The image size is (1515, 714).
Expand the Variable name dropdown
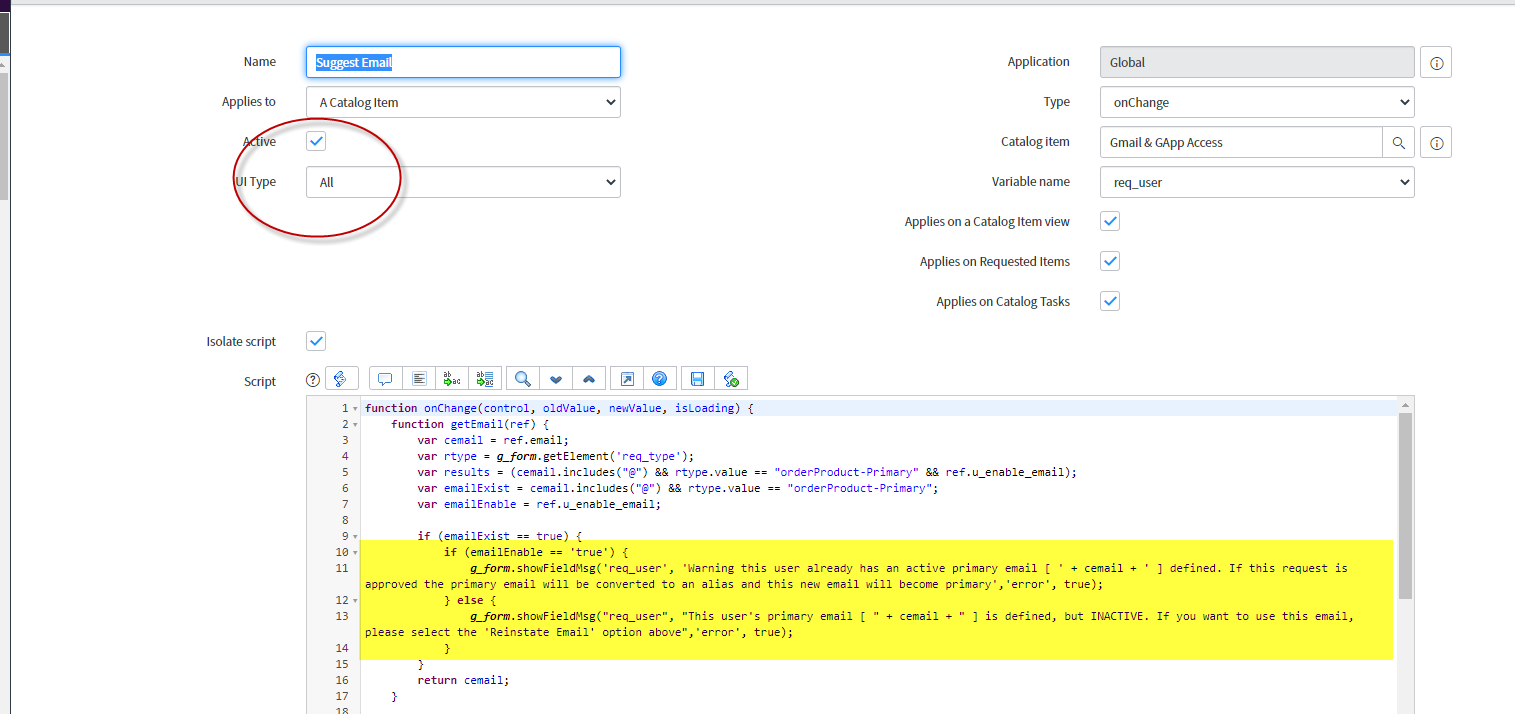pyautogui.click(x=1256, y=182)
